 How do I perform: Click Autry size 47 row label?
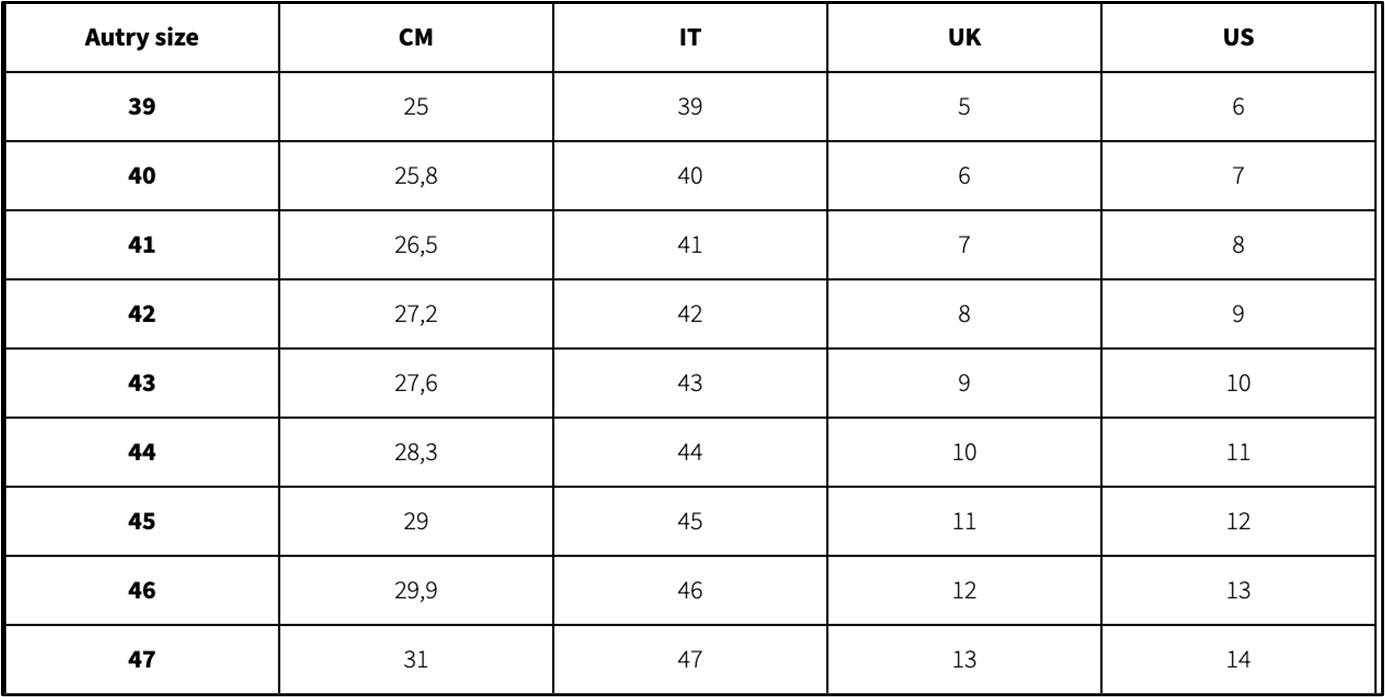142,660
